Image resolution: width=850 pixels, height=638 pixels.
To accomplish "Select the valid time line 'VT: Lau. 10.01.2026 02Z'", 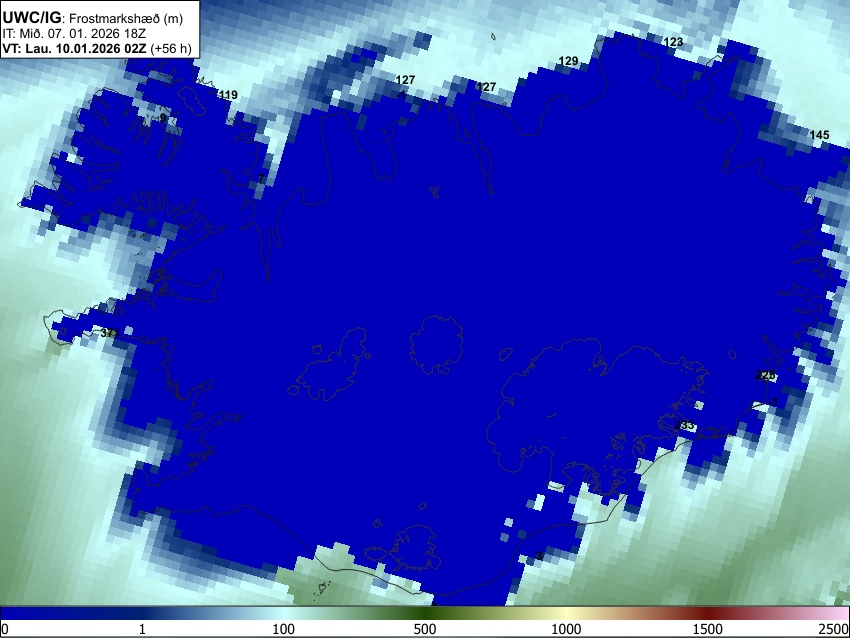I will [x=74, y=49].
